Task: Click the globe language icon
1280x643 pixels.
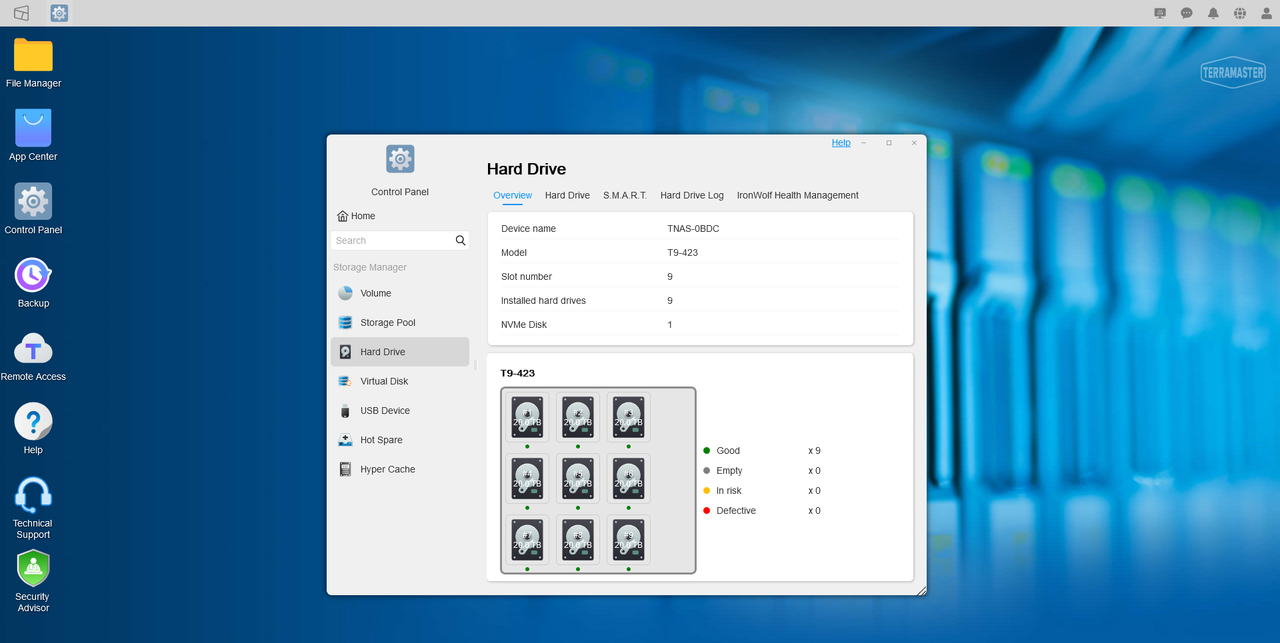Action: pyautogui.click(x=1240, y=13)
